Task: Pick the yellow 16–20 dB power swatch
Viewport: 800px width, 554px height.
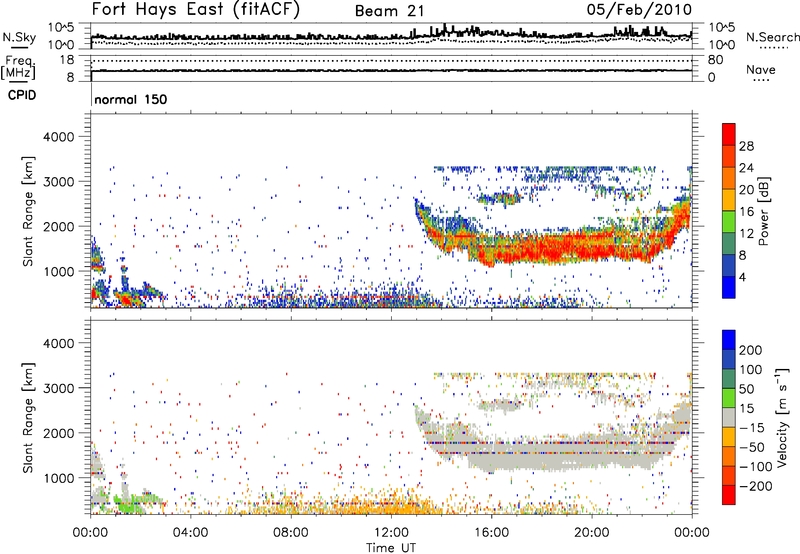Action: (x=729, y=200)
